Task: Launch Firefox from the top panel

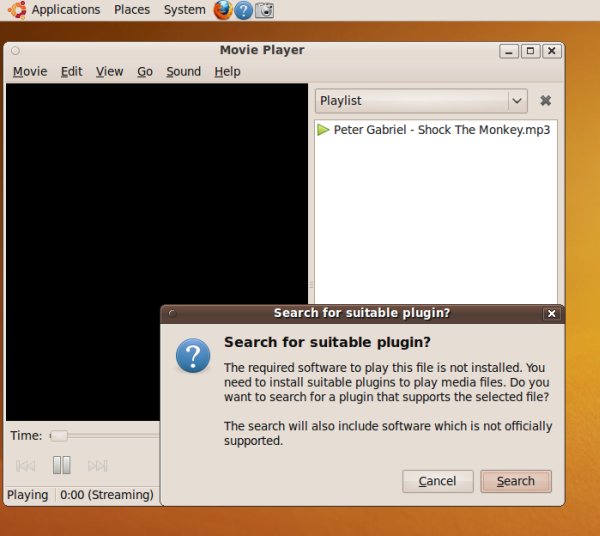Action: coord(223,10)
